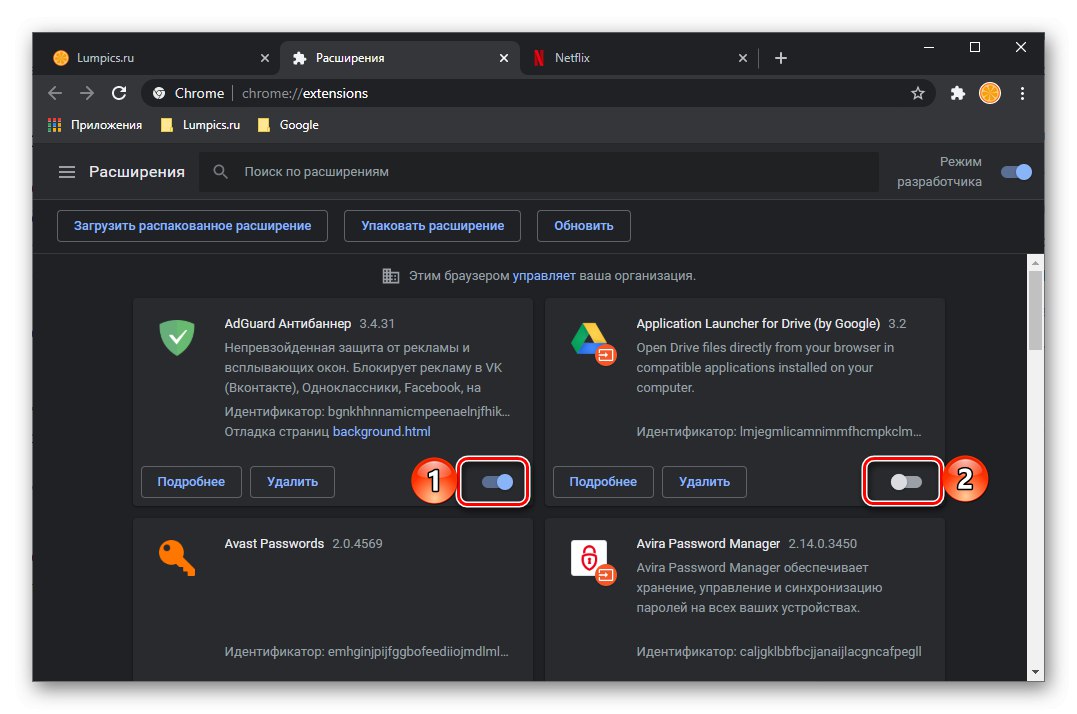Click the Расширения page heading
1077x714 pixels.
[x=137, y=172]
